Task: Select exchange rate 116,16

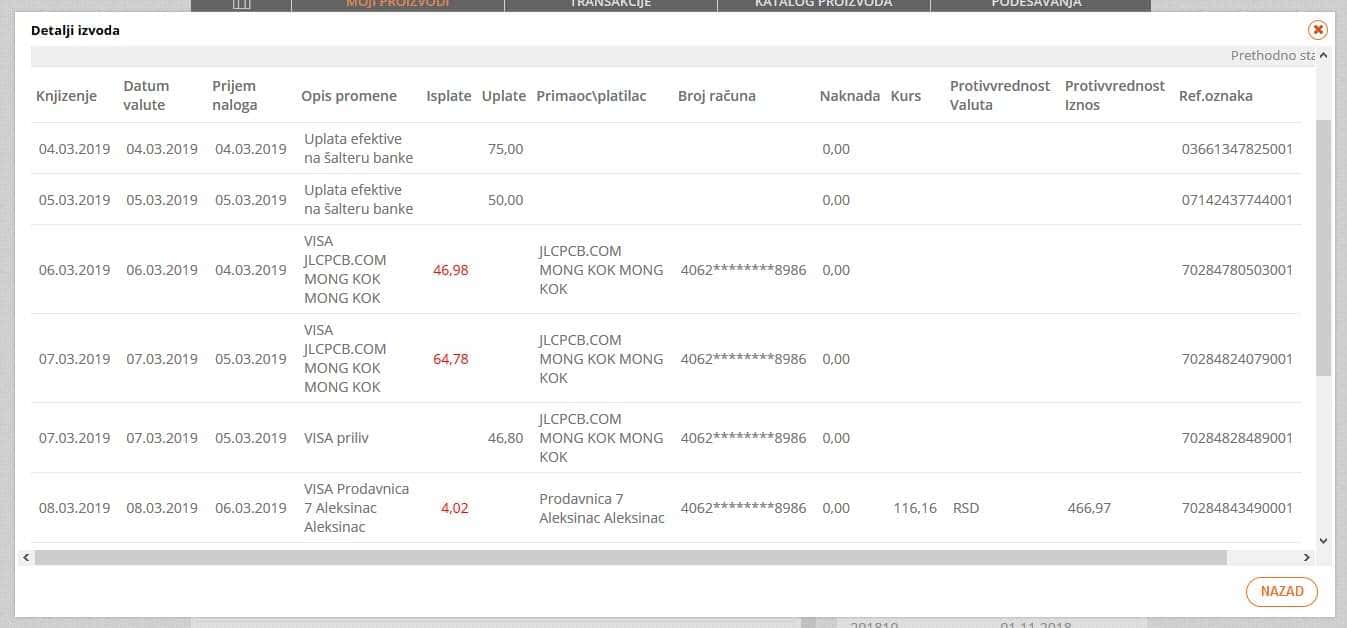Action: tap(915, 508)
